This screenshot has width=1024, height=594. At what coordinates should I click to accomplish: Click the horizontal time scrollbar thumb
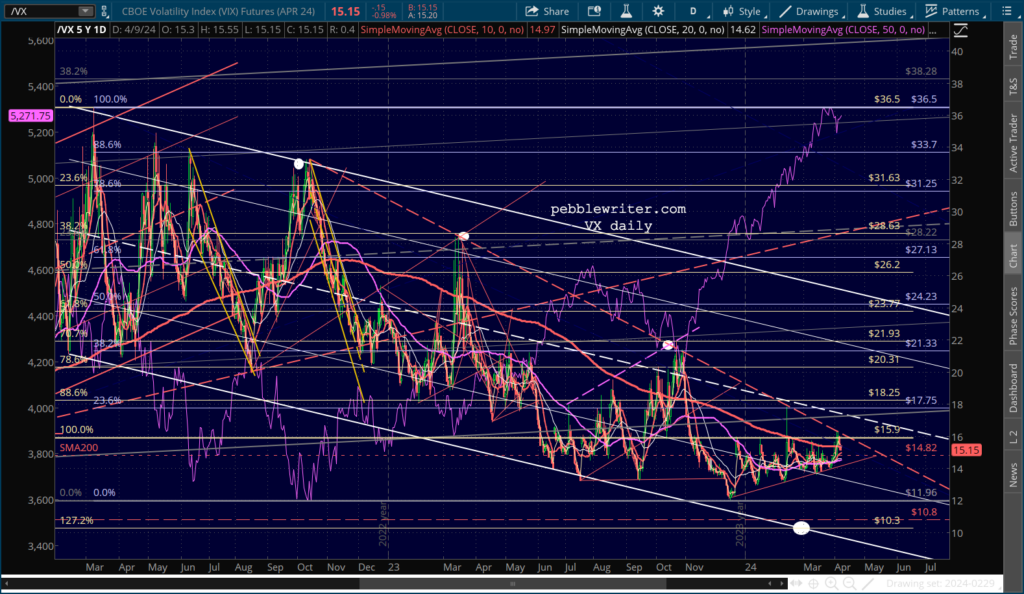coord(513,584)
